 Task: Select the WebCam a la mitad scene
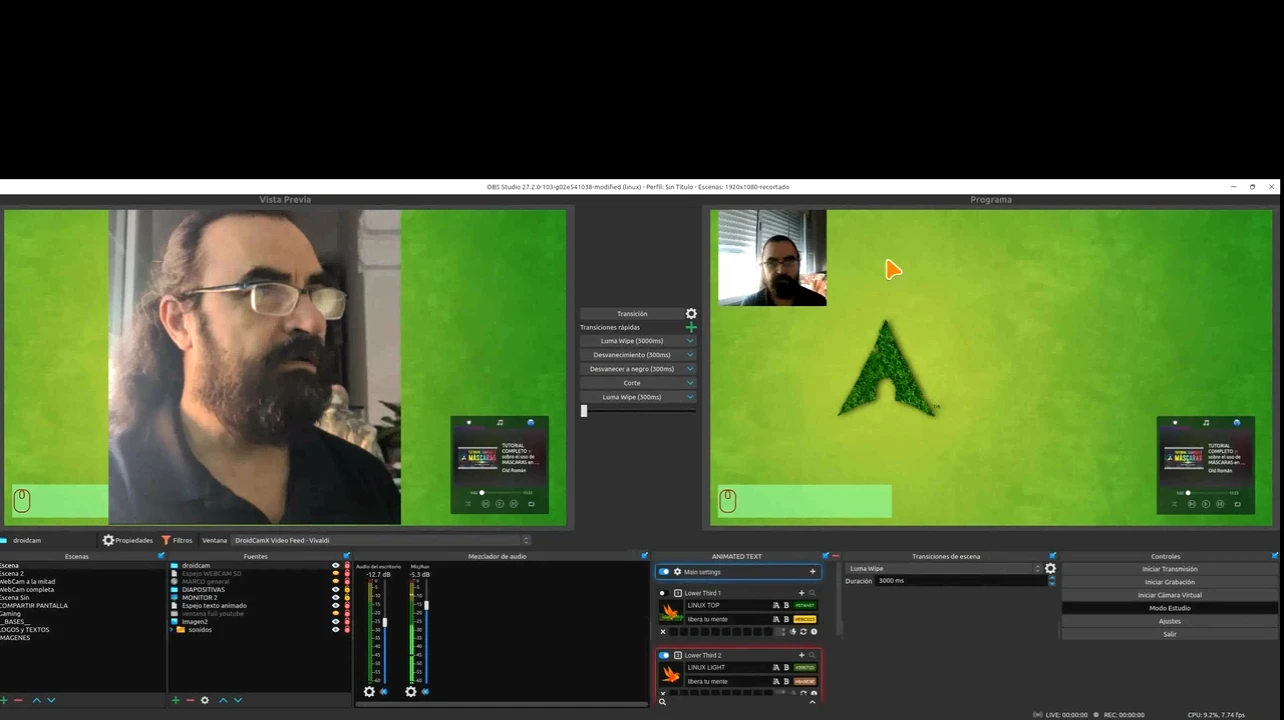[x=27, y=581]
